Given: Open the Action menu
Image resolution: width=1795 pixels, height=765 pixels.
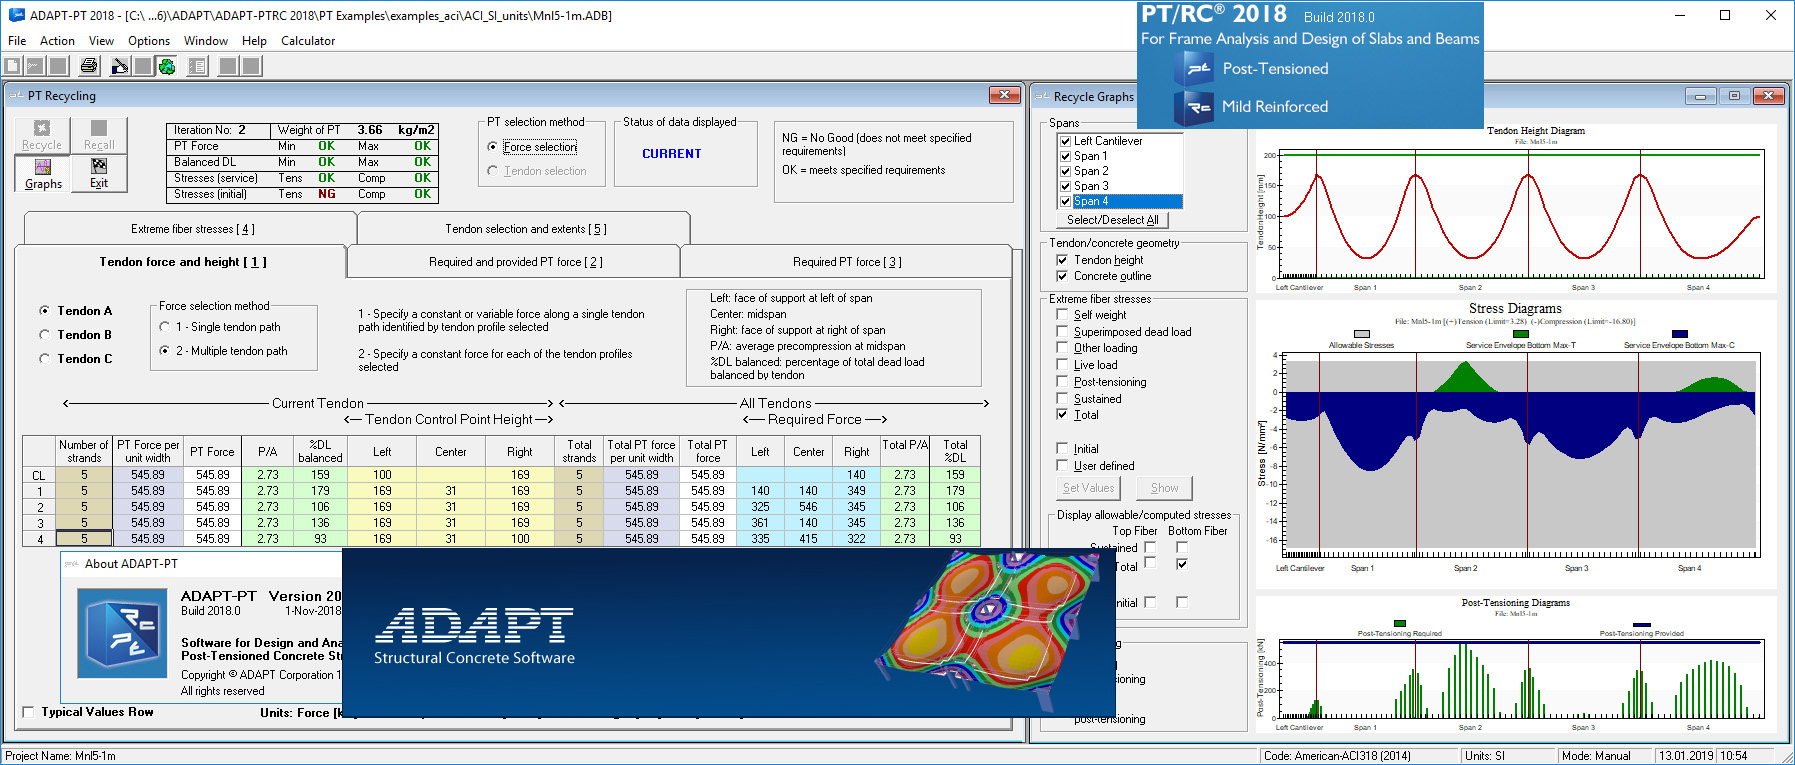Looking at the screenshot, I should point(57,41).
